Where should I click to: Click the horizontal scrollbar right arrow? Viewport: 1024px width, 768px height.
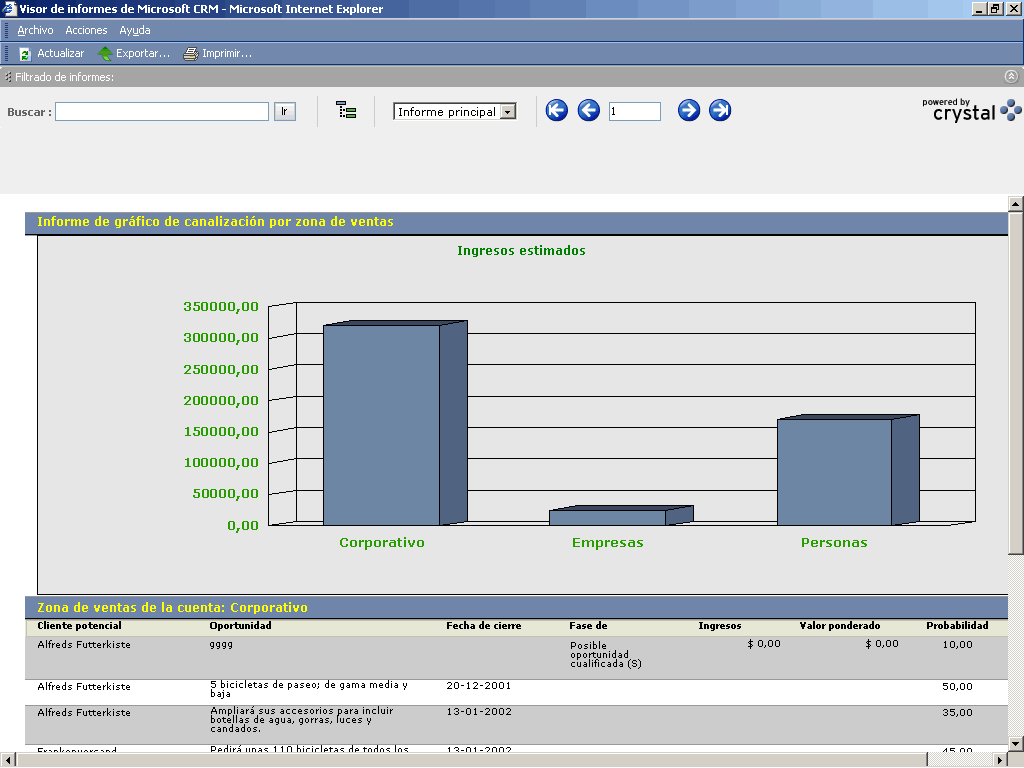pyautogui.click(x=1000, y=760)
